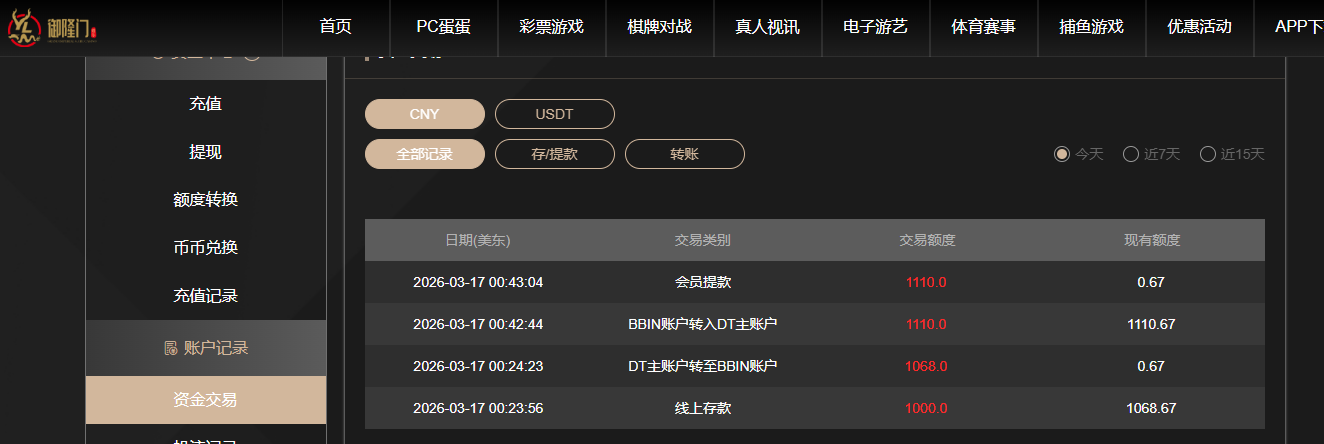This screenshot has width=1324, height=444.
Task: Click date 2026-03-17 00:24:23
Action: click(x=478, y=366)
